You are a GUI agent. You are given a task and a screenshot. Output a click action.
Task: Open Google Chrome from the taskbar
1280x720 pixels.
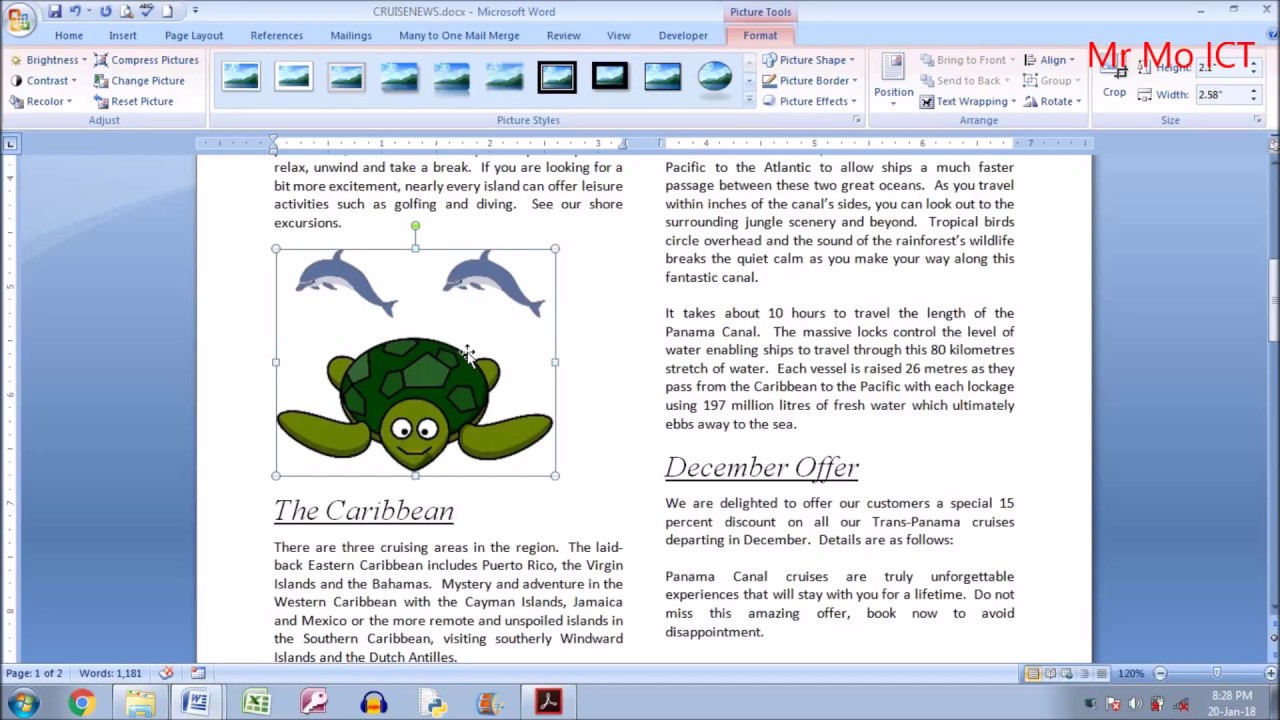[x=82, y=703]
